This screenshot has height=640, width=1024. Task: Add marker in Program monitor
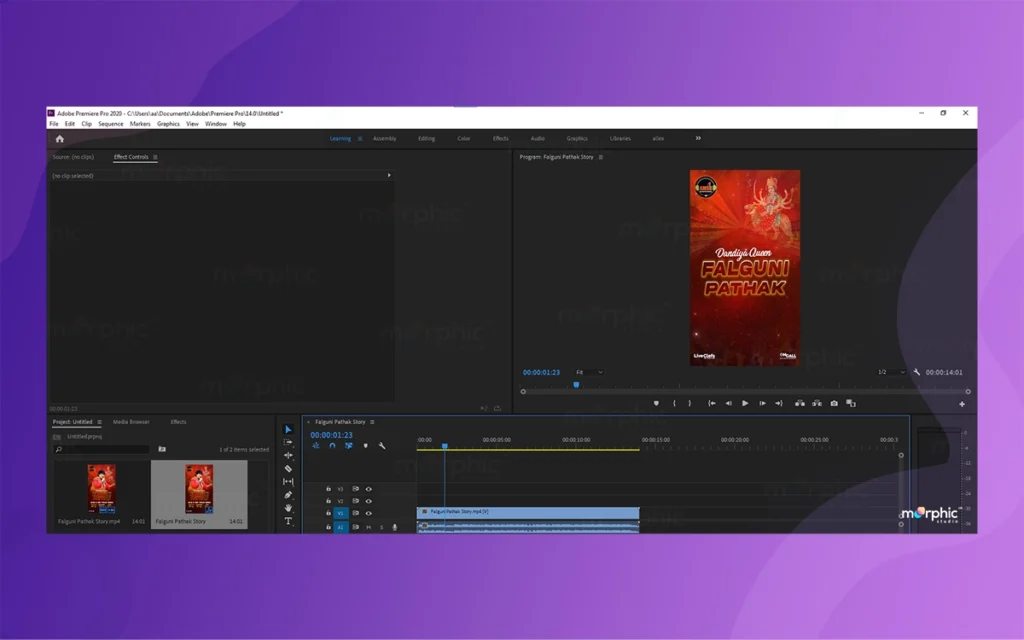[x=656, y=404]
